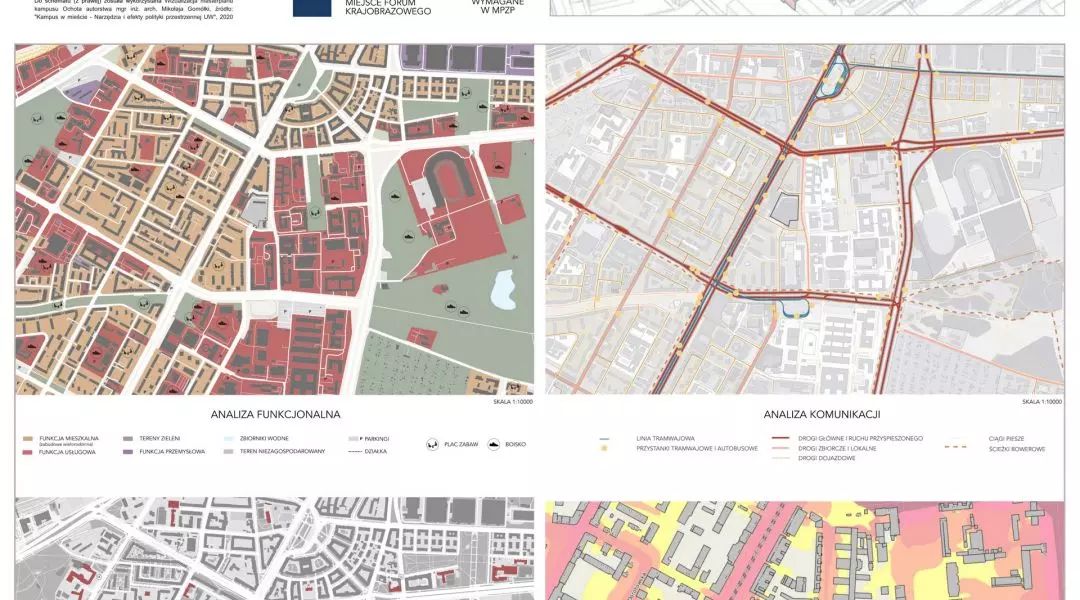Click the "DROGI GŁÓWNE I RUCHU PRZYSPIESZONEGO" label
1080x600 pixels.
(x=860, y=439)
